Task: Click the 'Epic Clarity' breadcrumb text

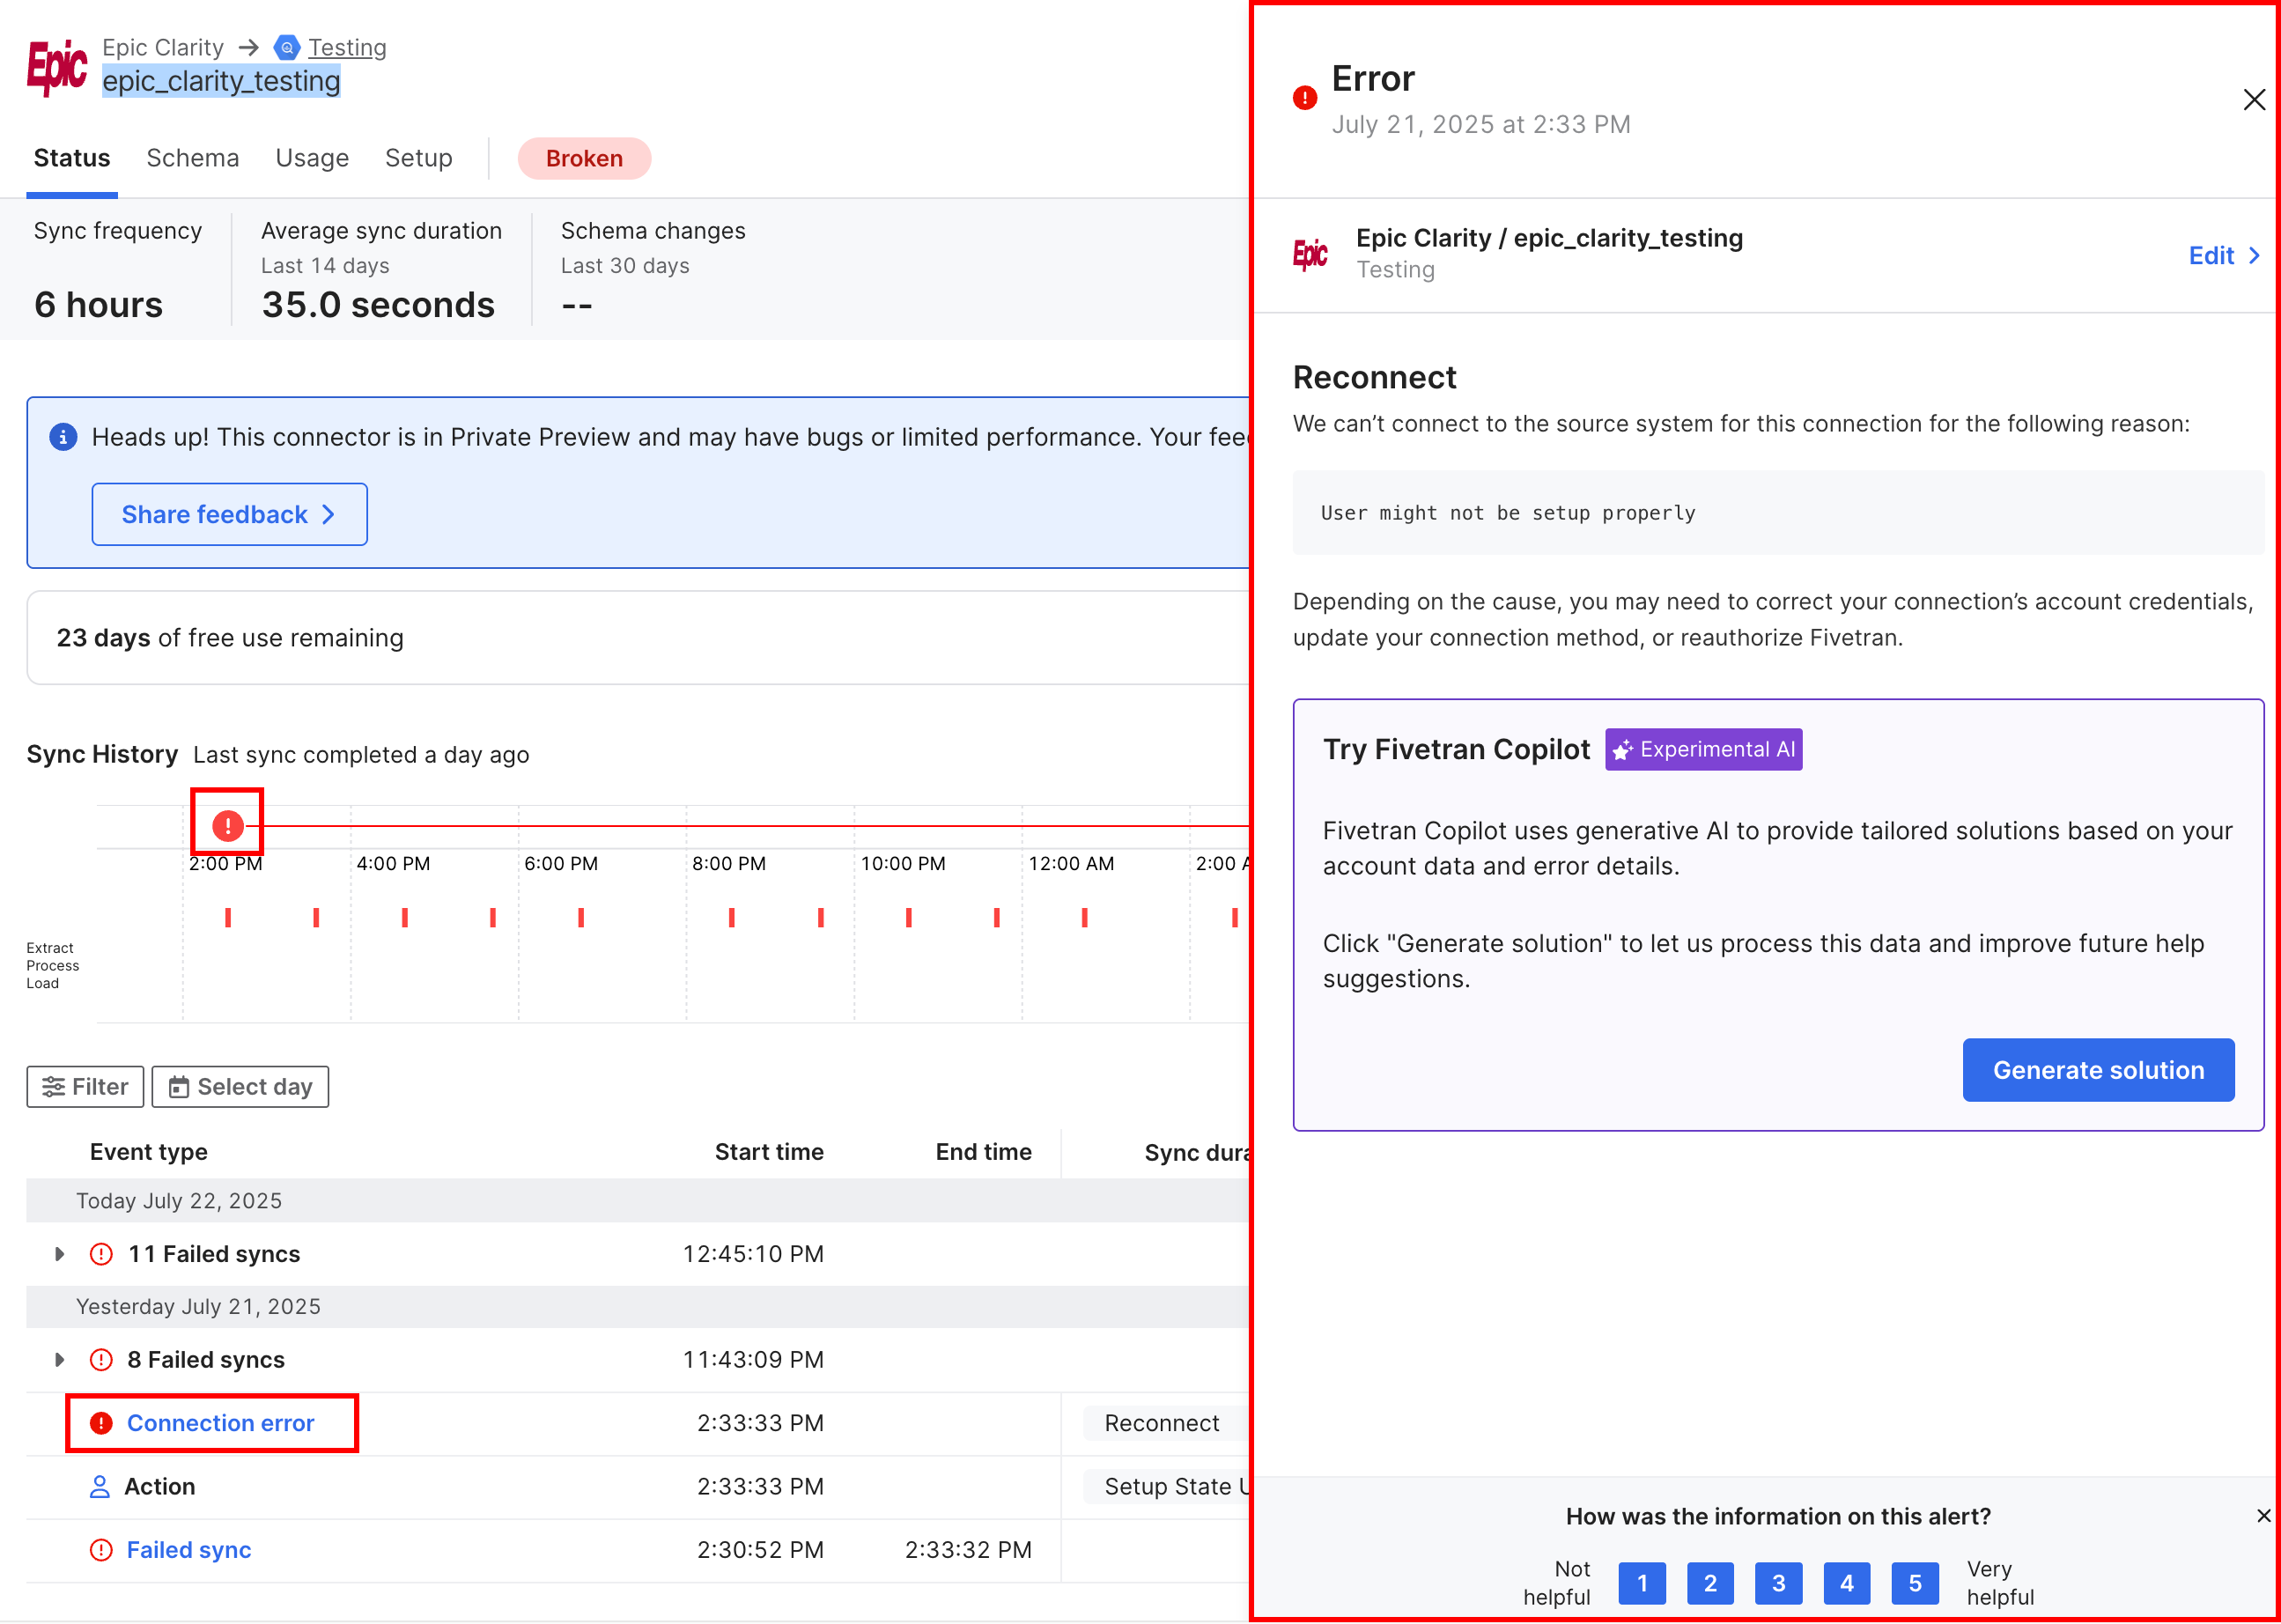Action: (x=163, y=47)
